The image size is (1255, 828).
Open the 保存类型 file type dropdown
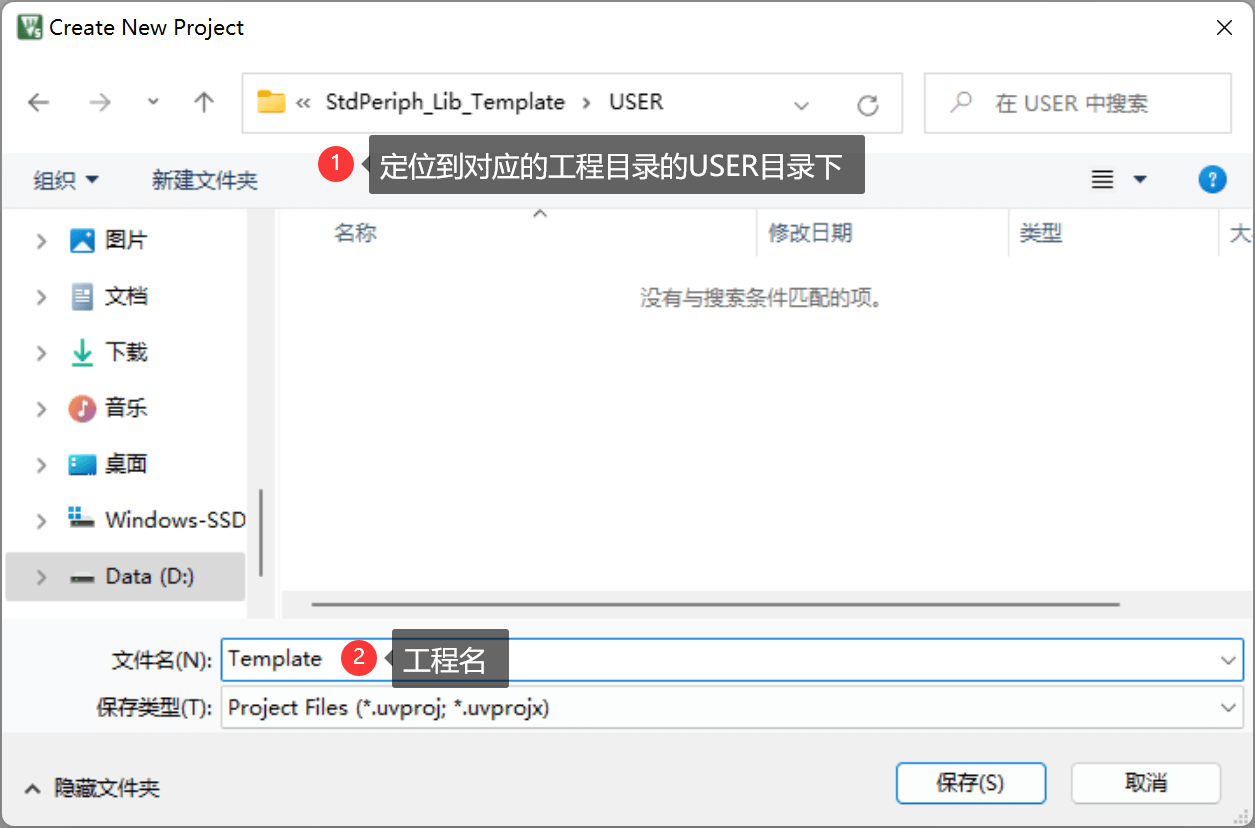click(1227, 708)
